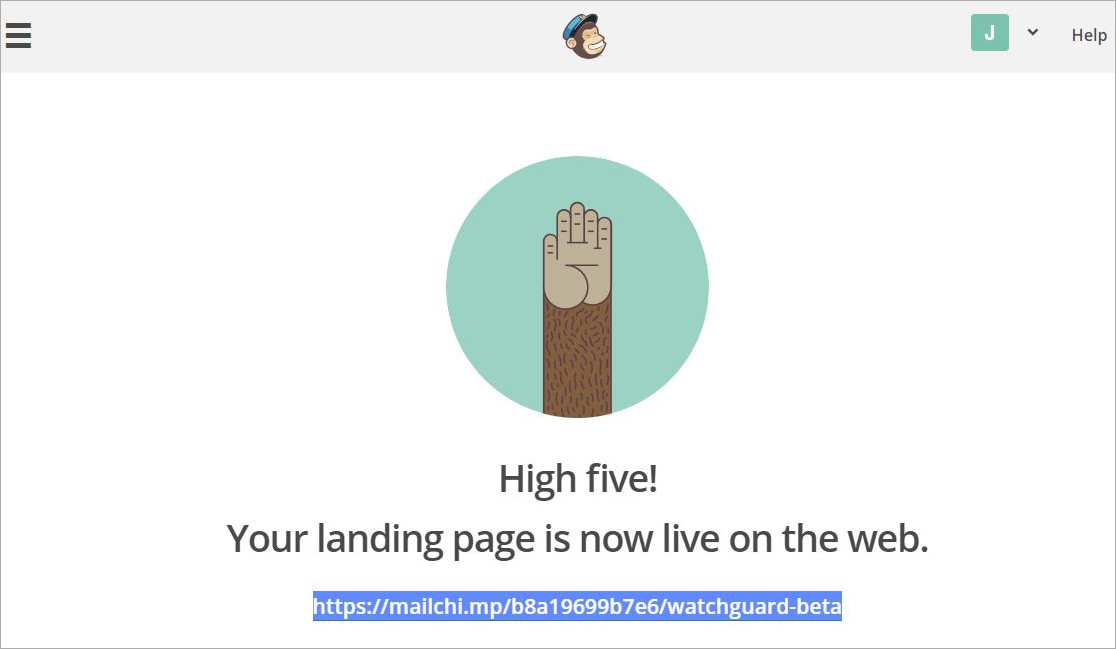Viewport: 1116px width, 649px height.
Task: Click the "High five!" heading text
Action: point(578,479)
